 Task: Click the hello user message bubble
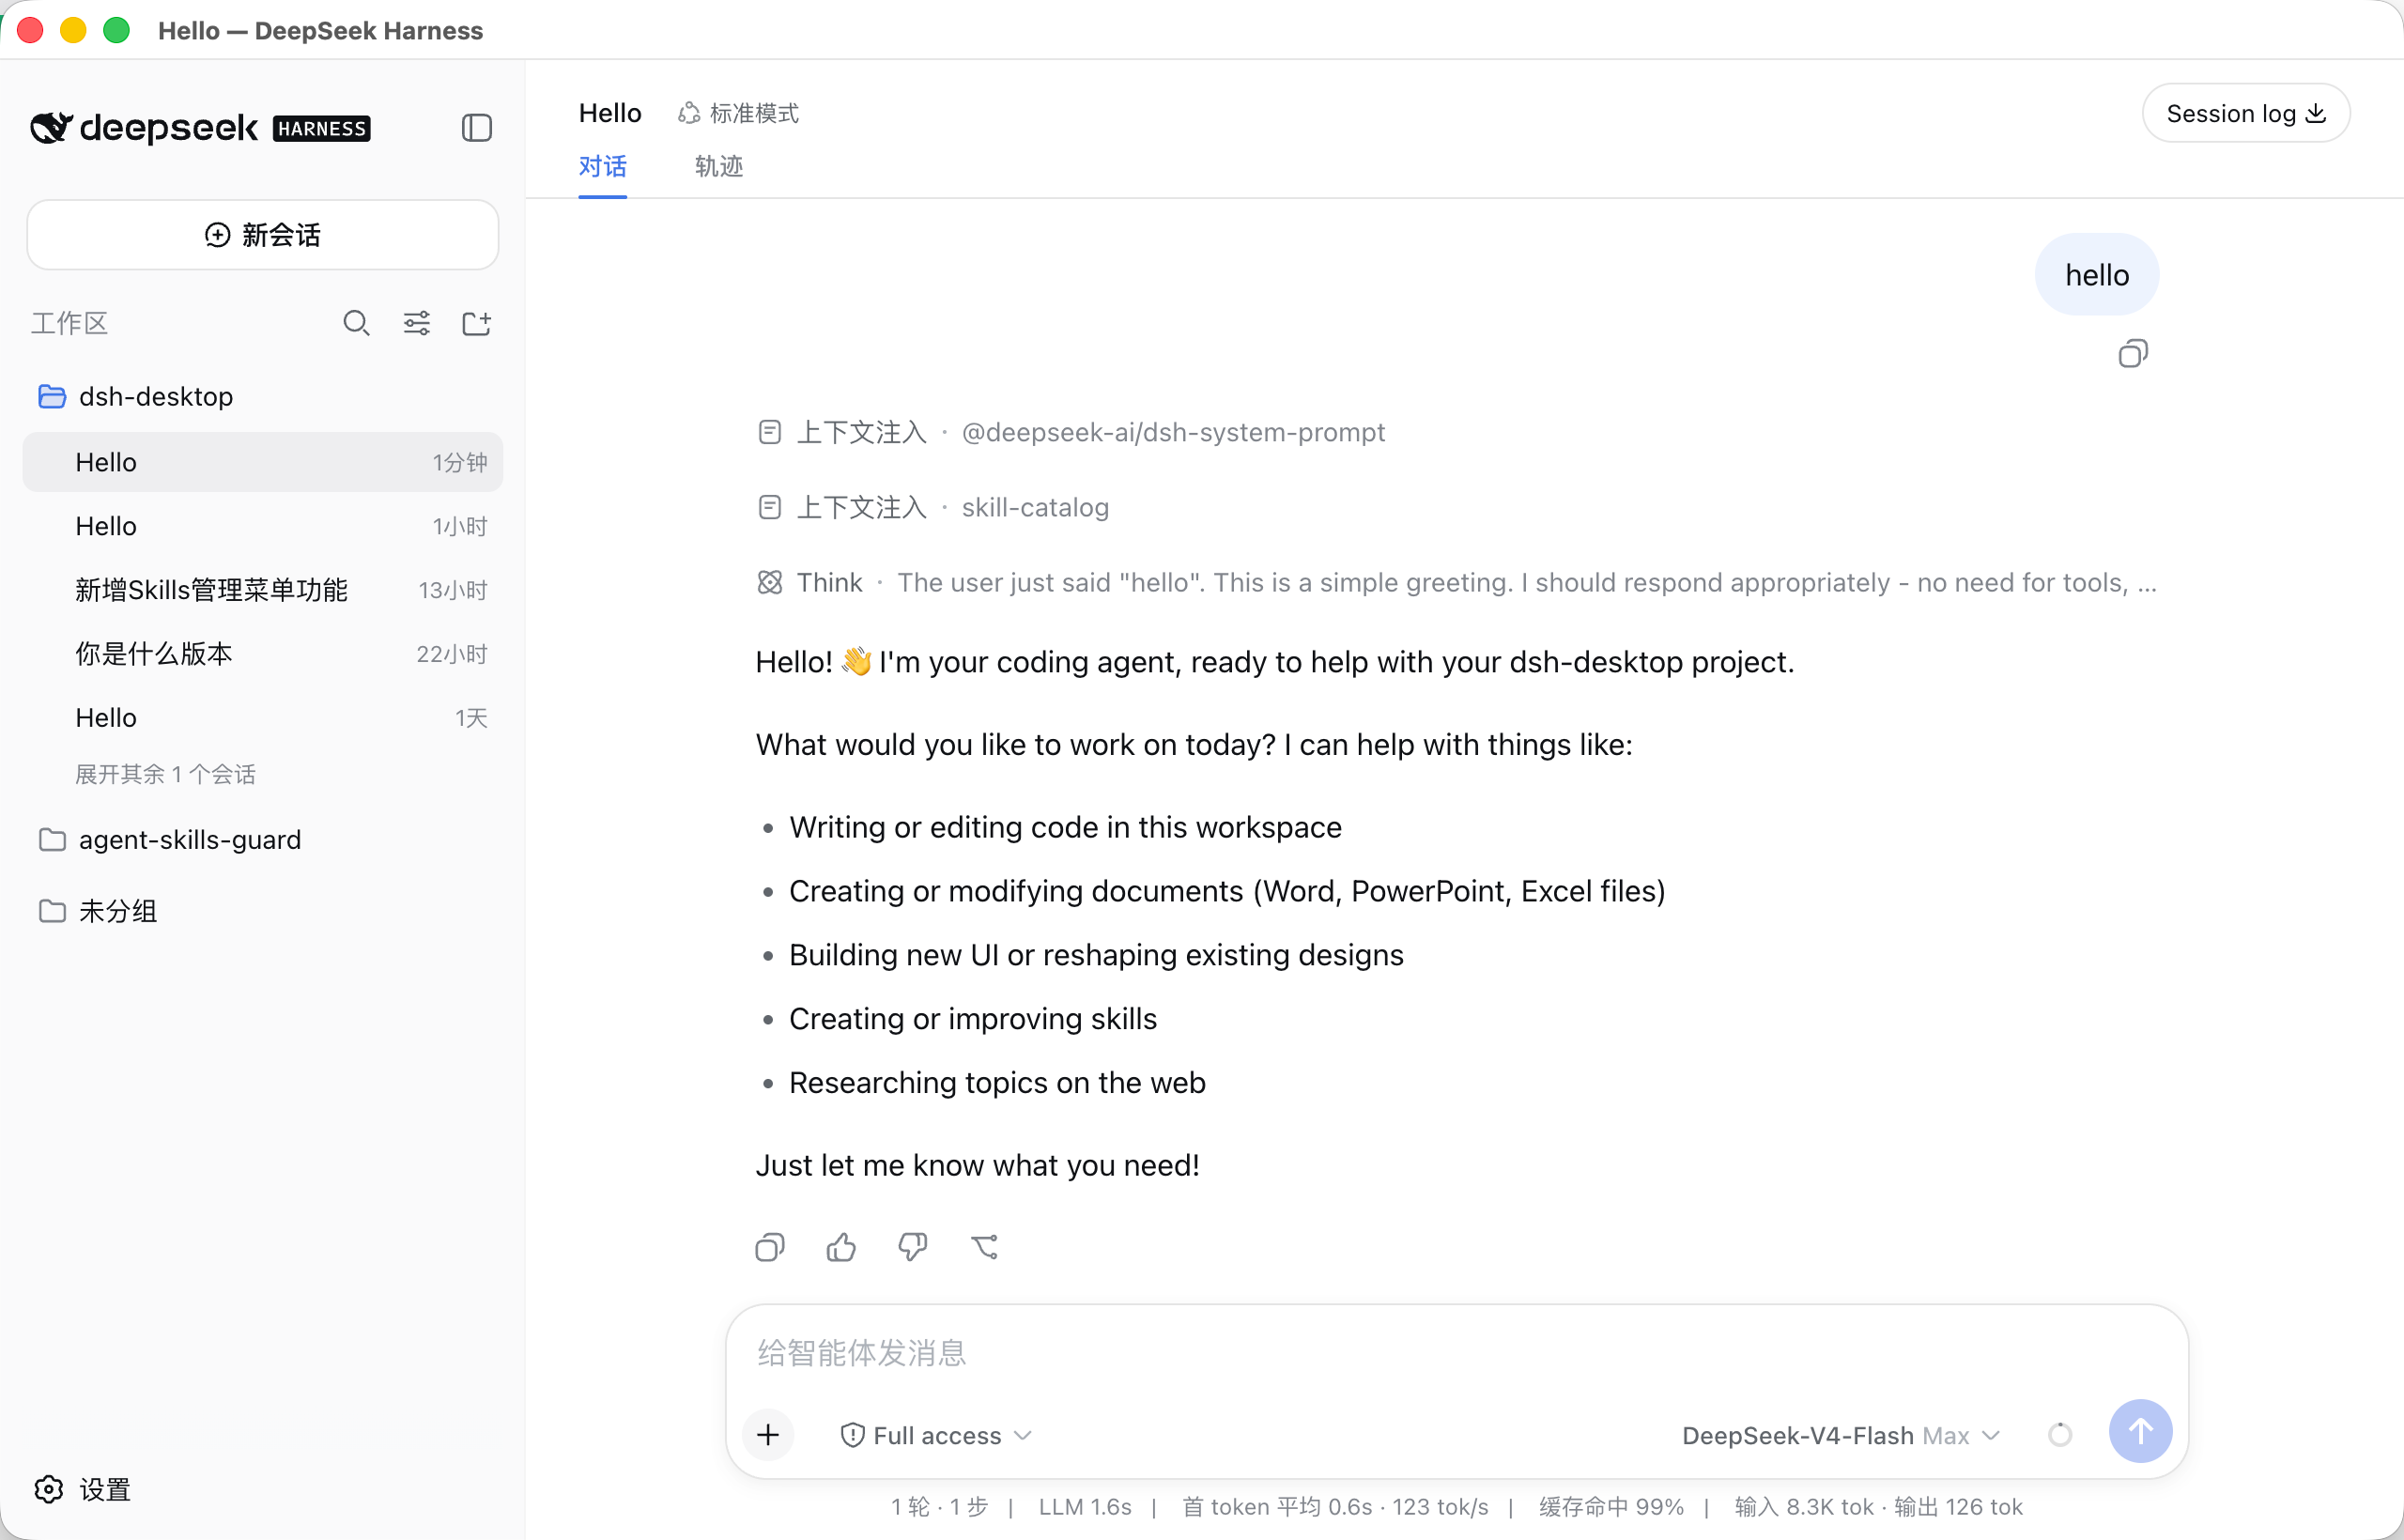[2096, 275]
